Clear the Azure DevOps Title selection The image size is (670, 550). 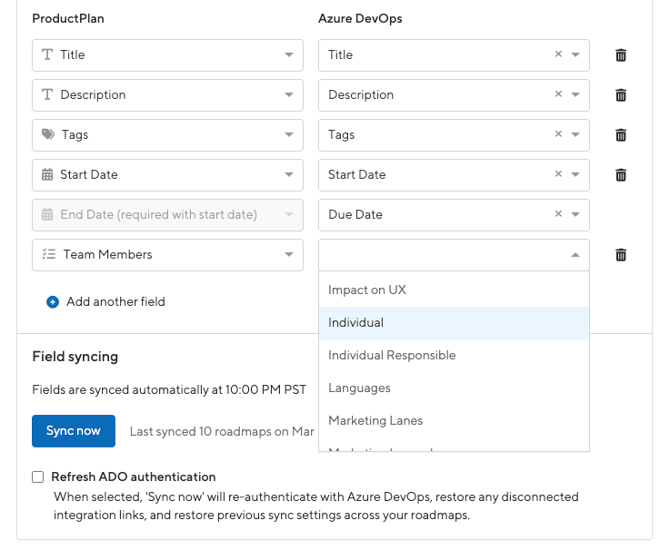[x=558, y=55]
